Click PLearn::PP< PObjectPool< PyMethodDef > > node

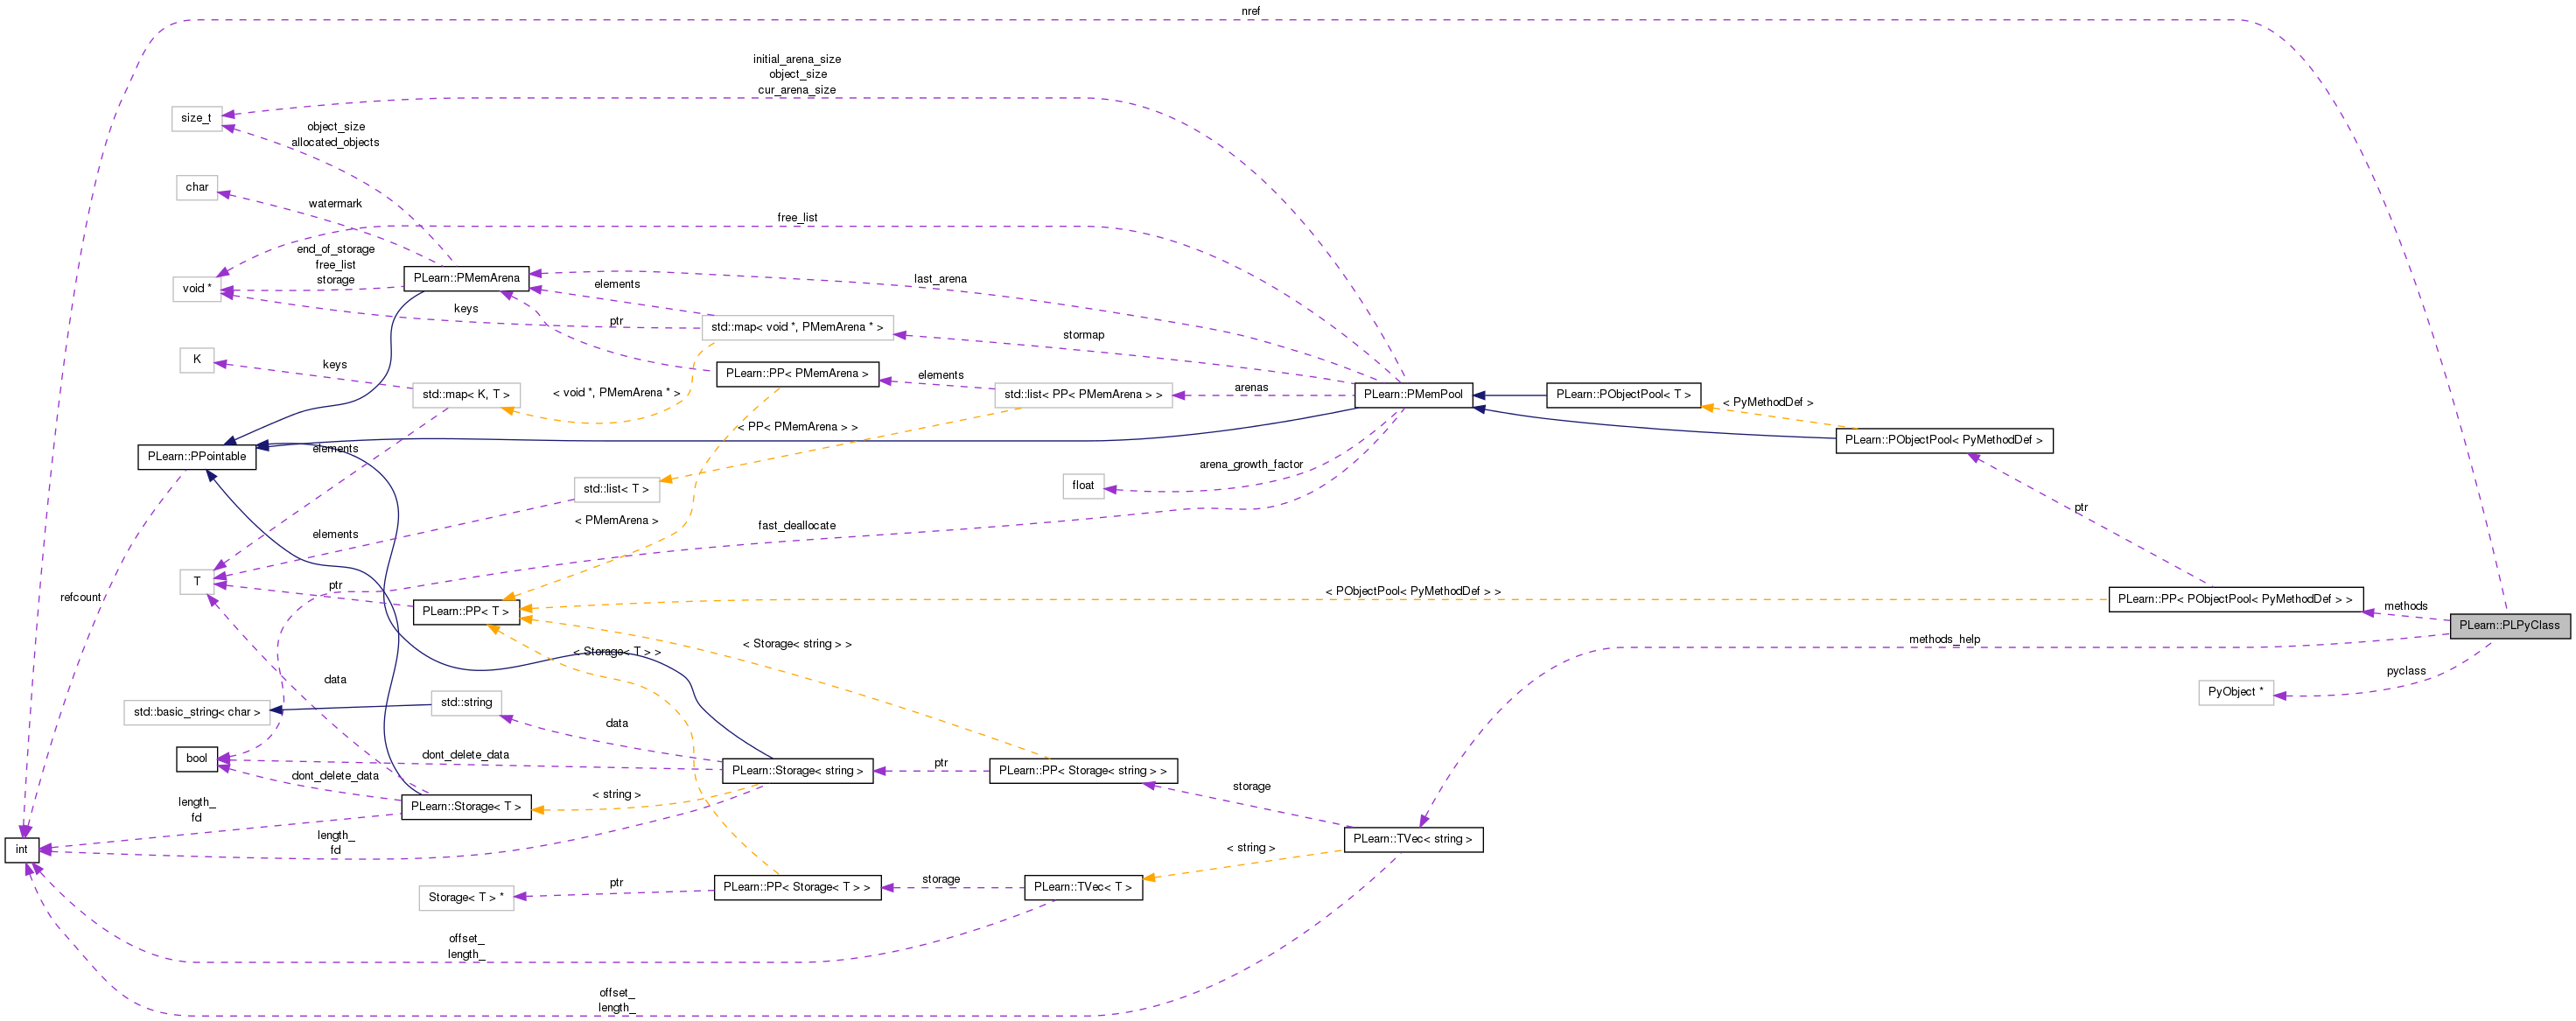[2235, 599]
